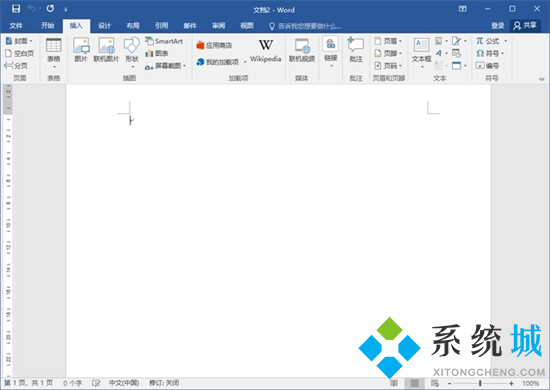Image resolution: width=550 pixels, height=390 pixels.
Task: Open Quick Parts icon in Text group
Action: click(441, 41)
